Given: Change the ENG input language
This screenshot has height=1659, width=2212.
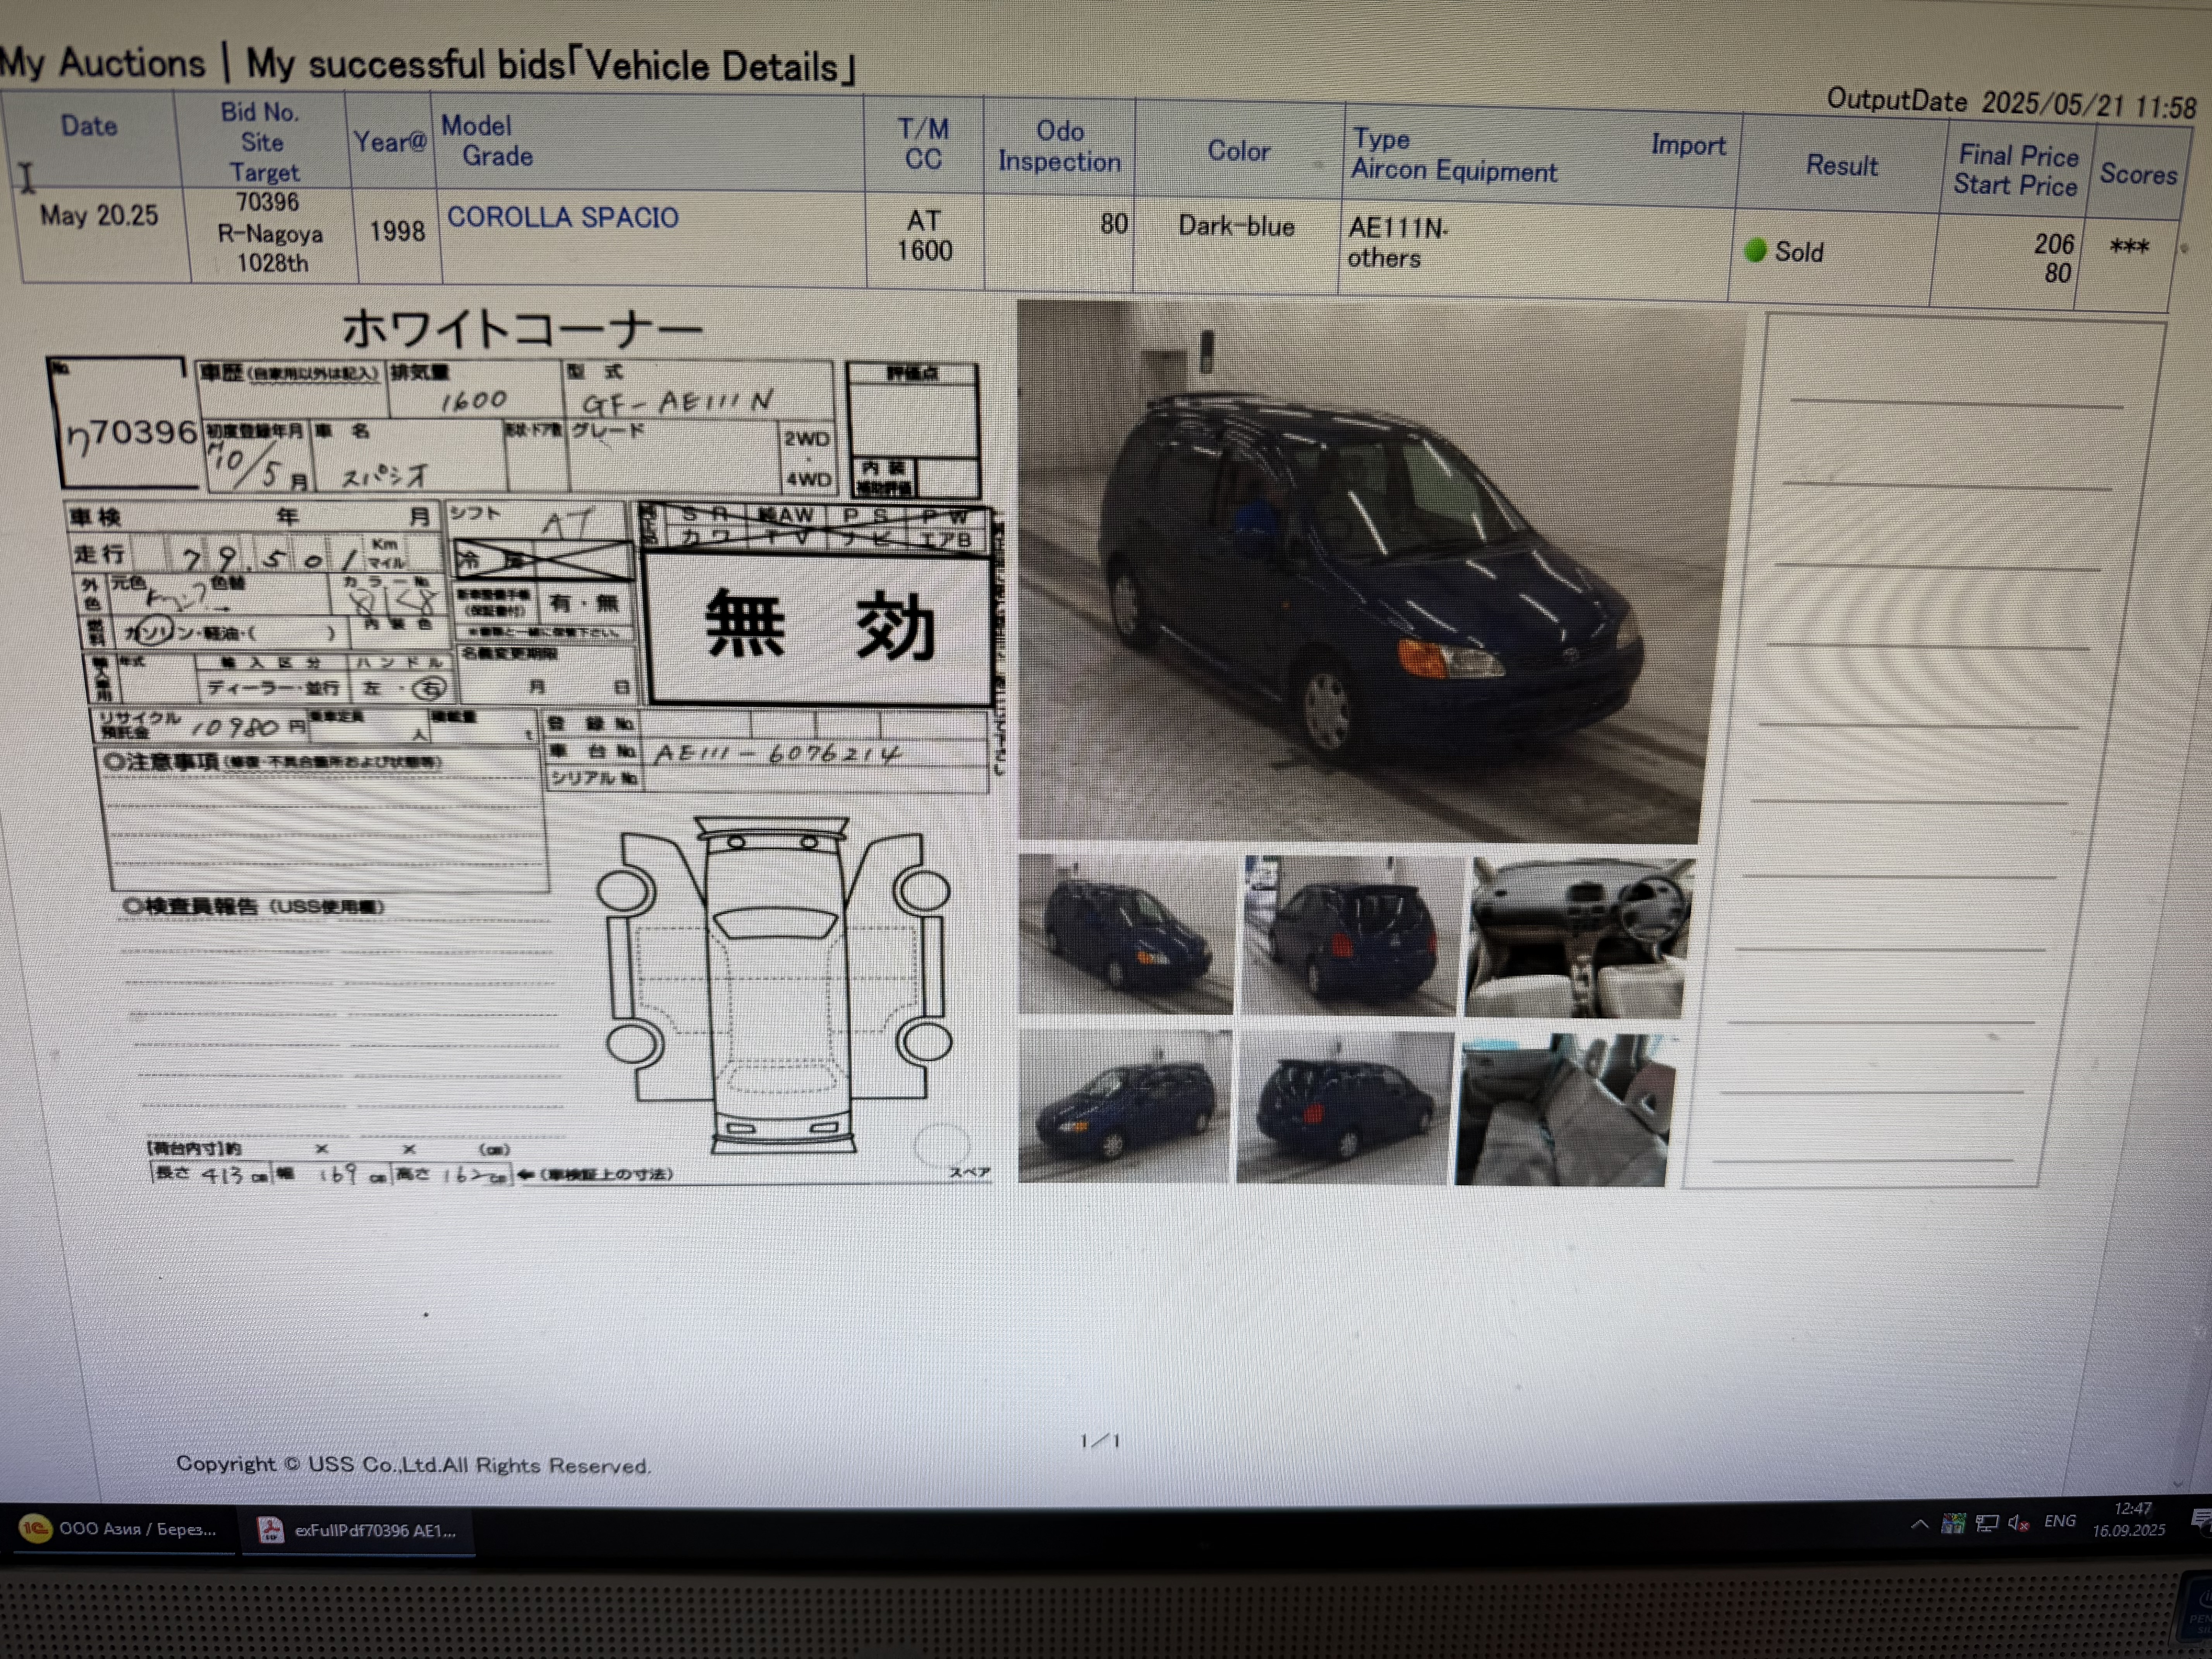Looking at the screenshot, I should coord(2060,1521).
